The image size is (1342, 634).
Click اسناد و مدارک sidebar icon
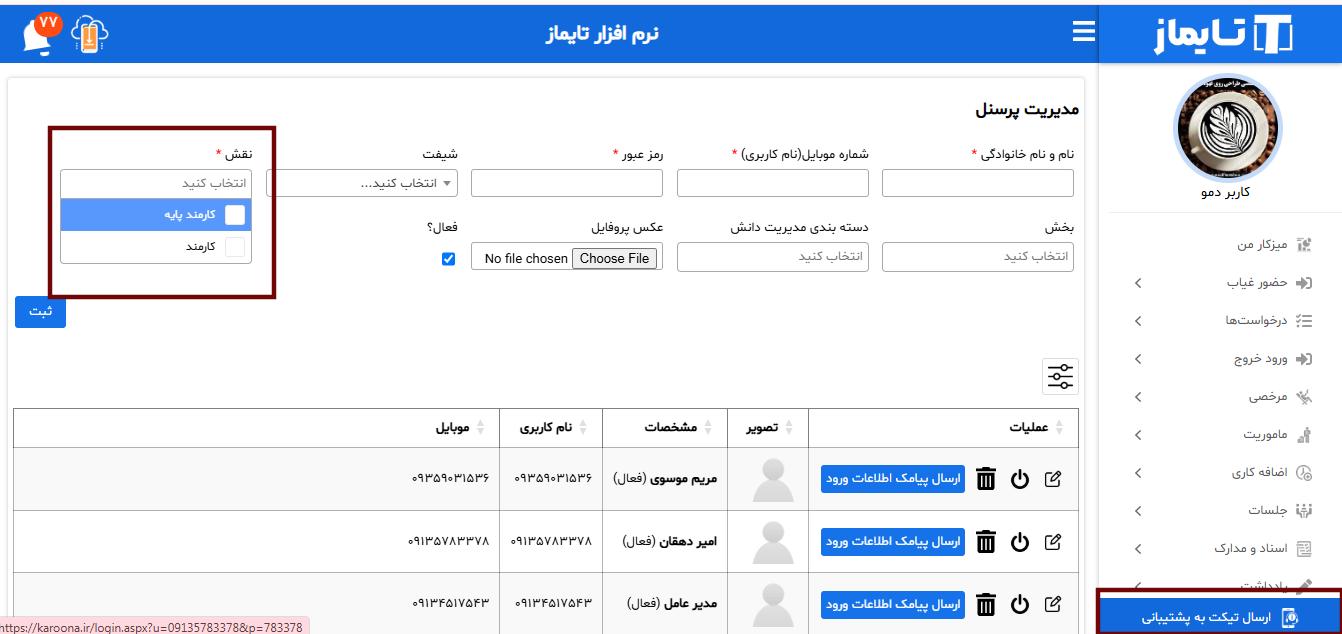pyautogui.click(x=1303, y=549)
